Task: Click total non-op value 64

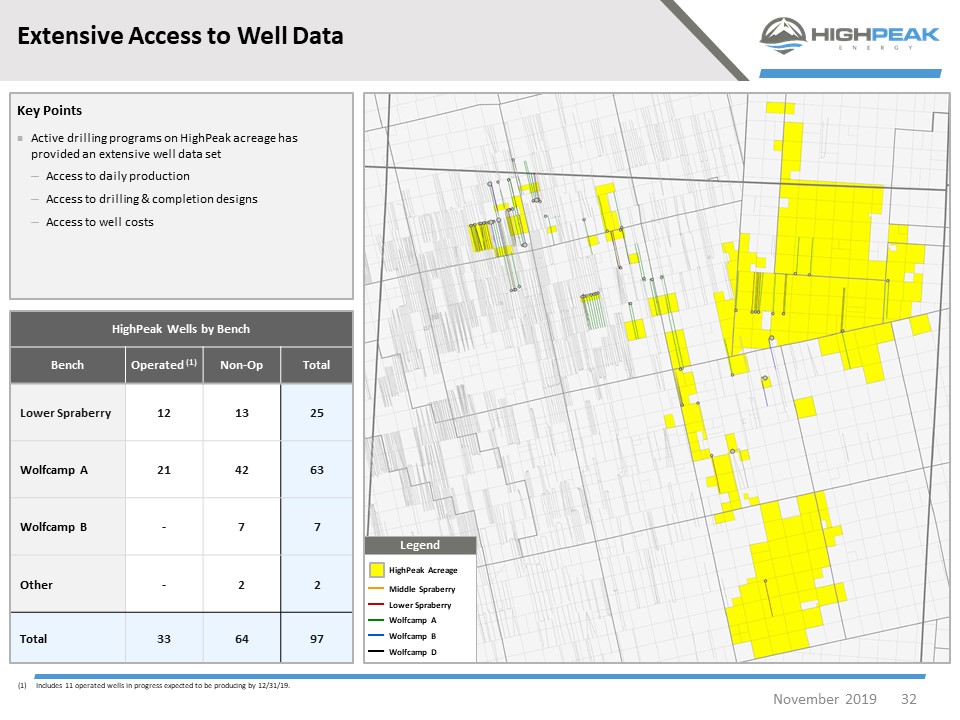Action: coord(242,639)
